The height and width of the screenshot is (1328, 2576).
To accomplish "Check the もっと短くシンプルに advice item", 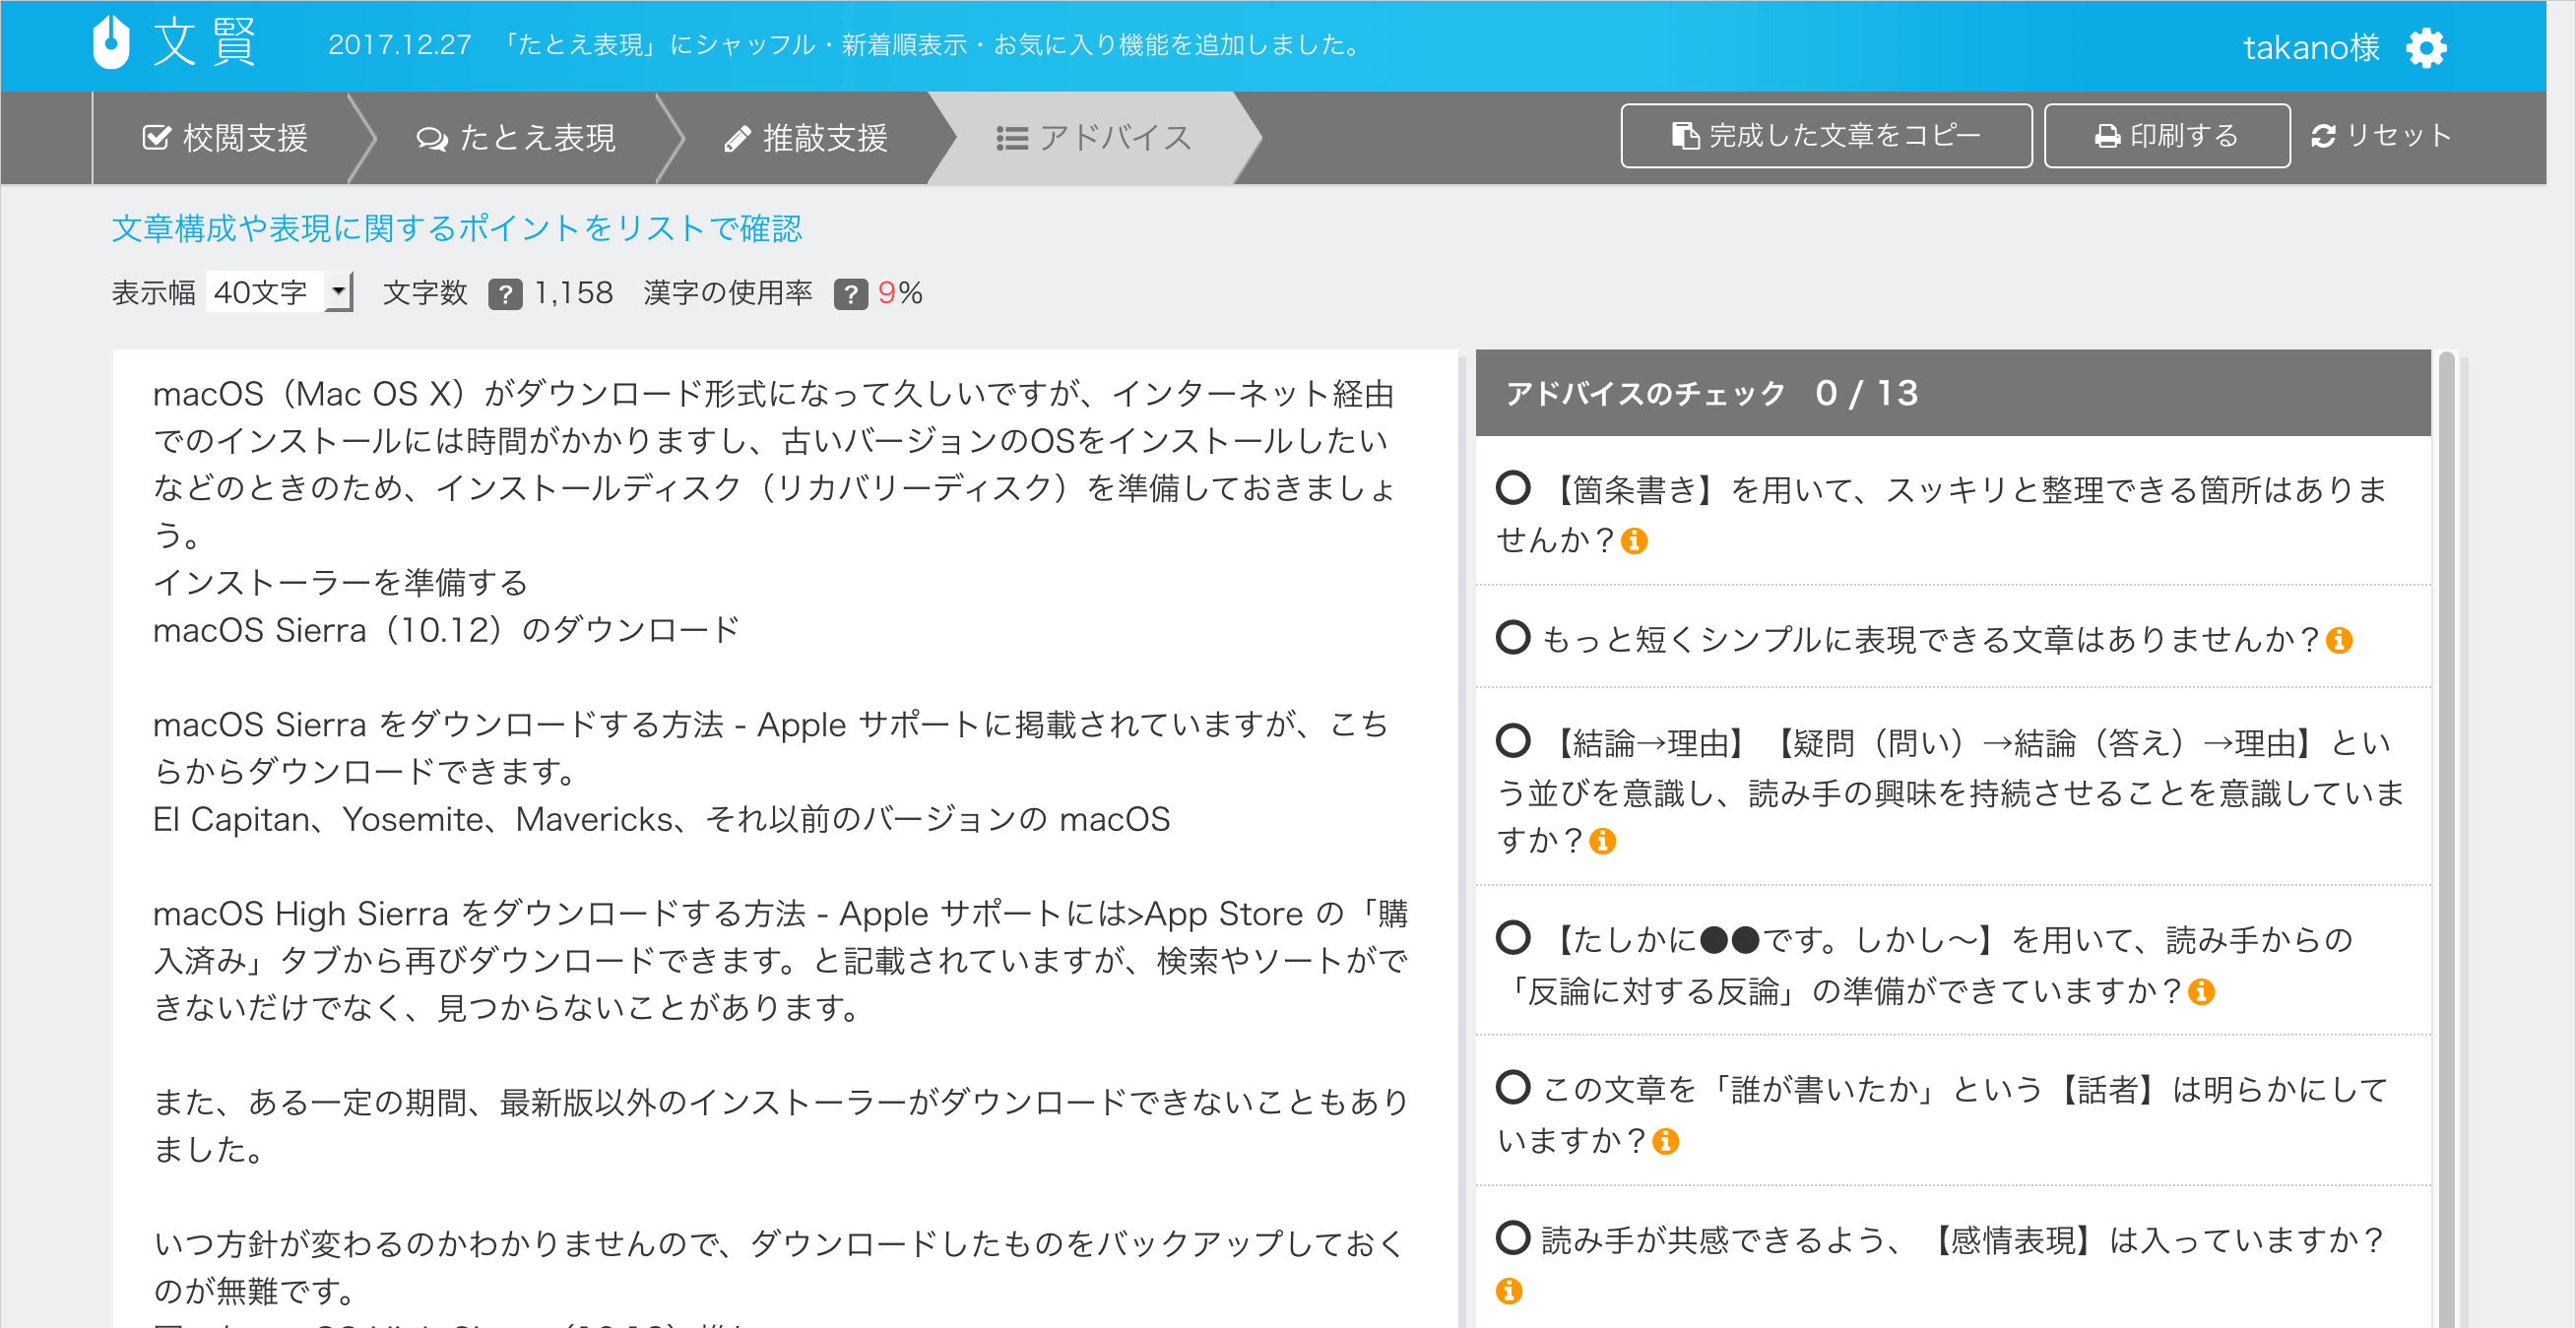I will pyautogui.click(x=1513, y=637).
